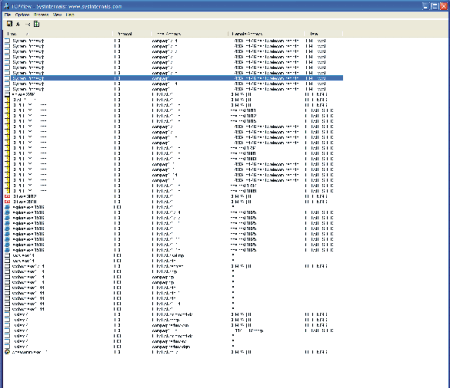Click the TCPView application icon in title bar
This screenshot has height=388, width=450.
point(6,6)
